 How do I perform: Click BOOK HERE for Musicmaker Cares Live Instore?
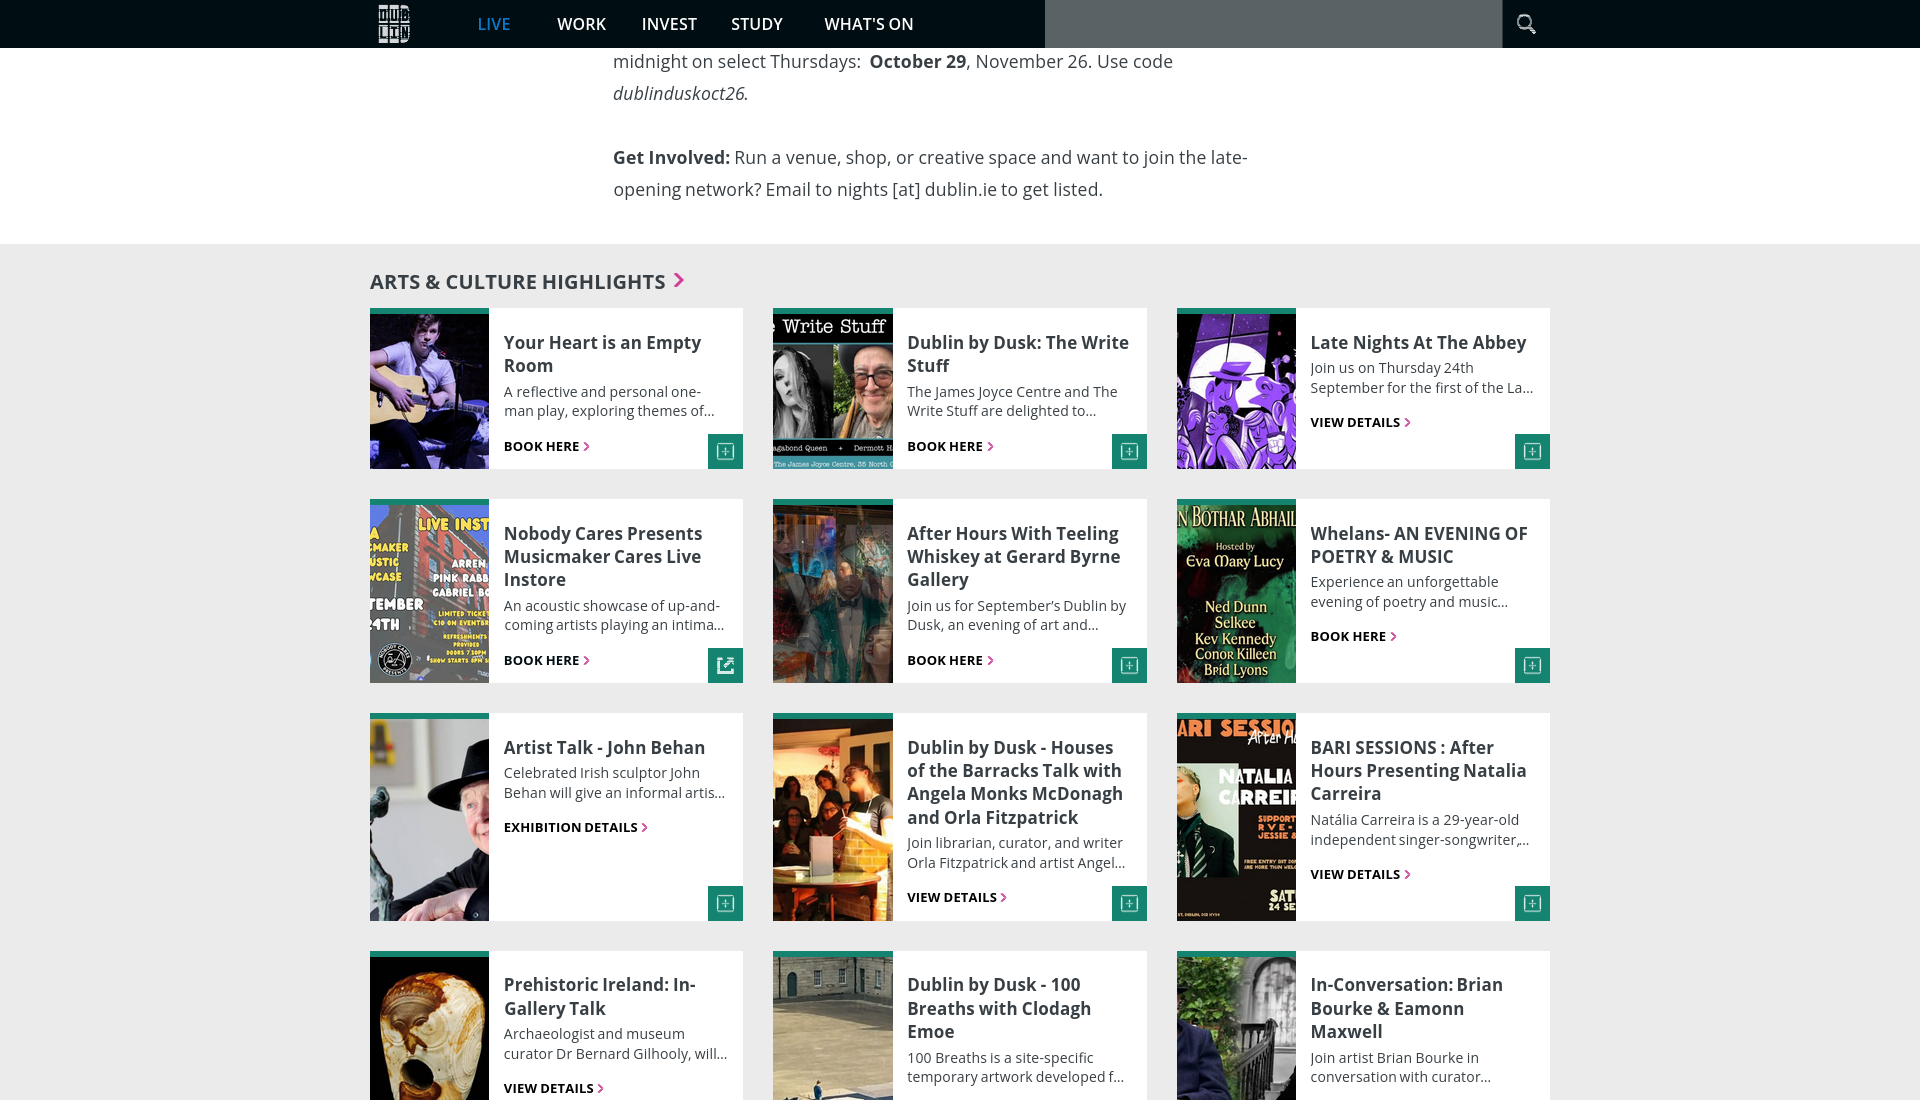[x=546, y=660]
